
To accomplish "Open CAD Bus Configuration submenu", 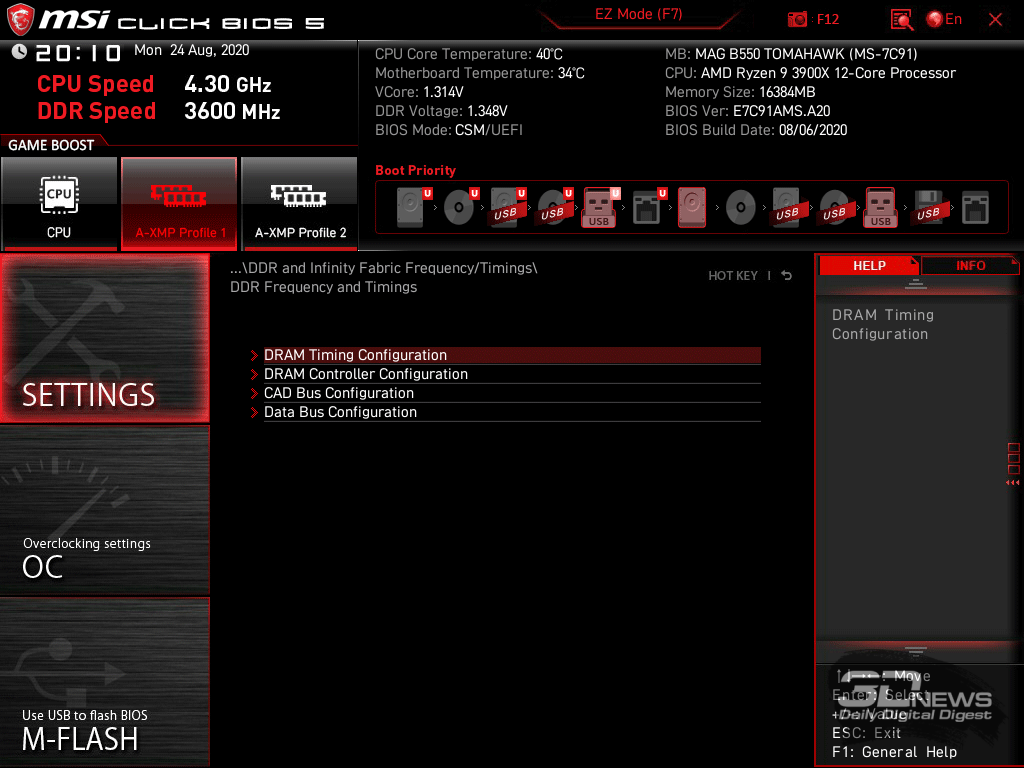I will point(512,393).
